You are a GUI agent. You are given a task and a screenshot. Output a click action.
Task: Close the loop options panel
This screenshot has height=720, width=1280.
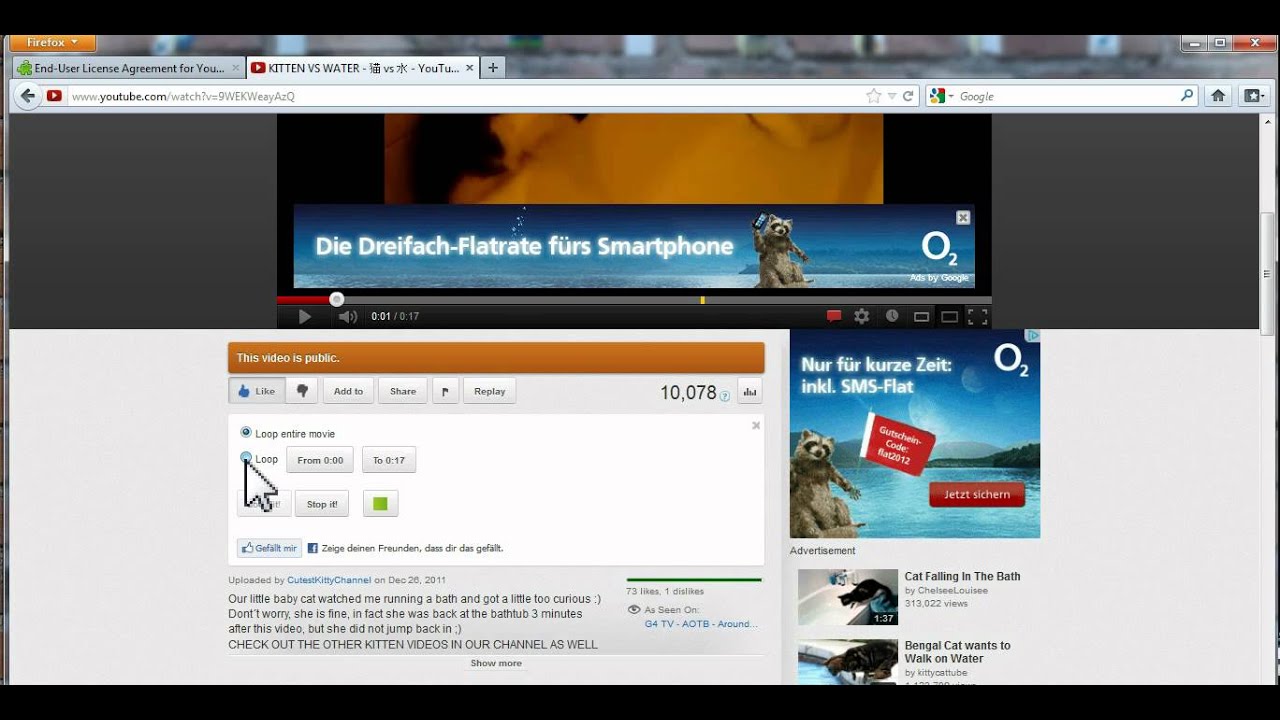pyautogui.click(x=756, y=425)
